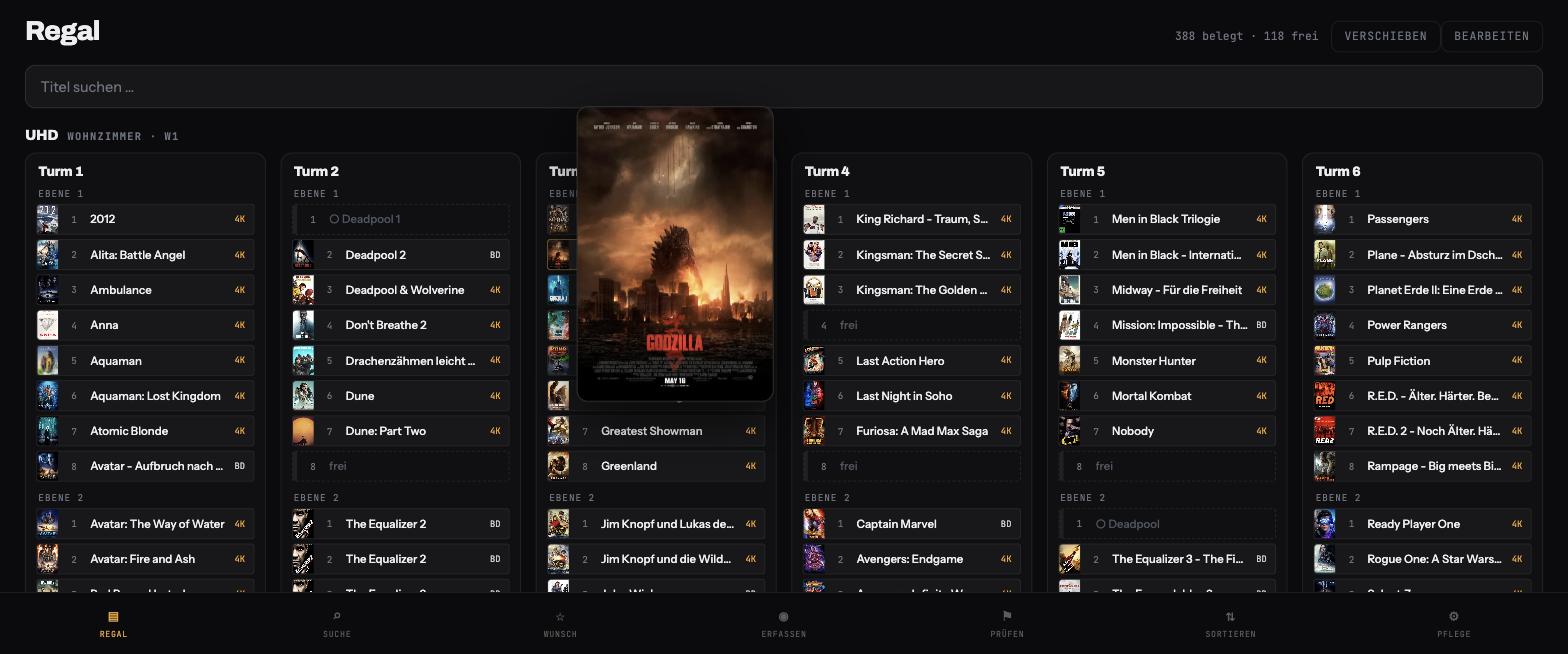Switch to the Suche tab
Screen dimensions: 1568x654
(337, 624)
